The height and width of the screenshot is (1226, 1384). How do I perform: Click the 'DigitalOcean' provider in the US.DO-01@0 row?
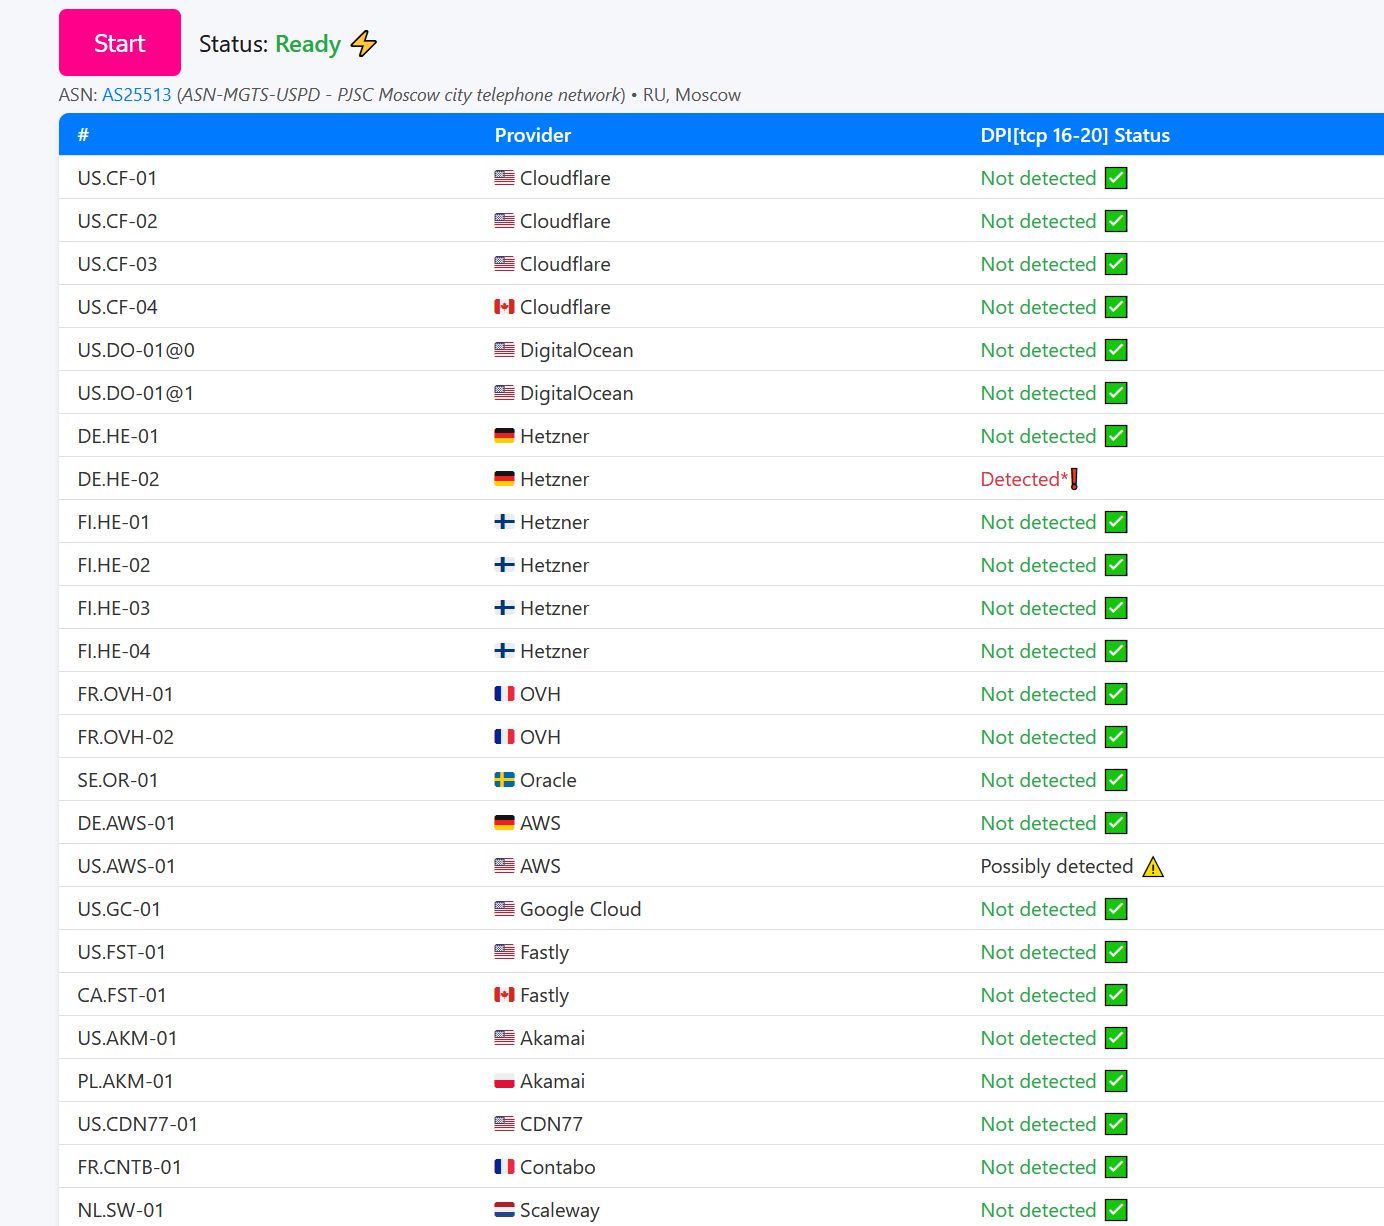click(x=577, y=350)
